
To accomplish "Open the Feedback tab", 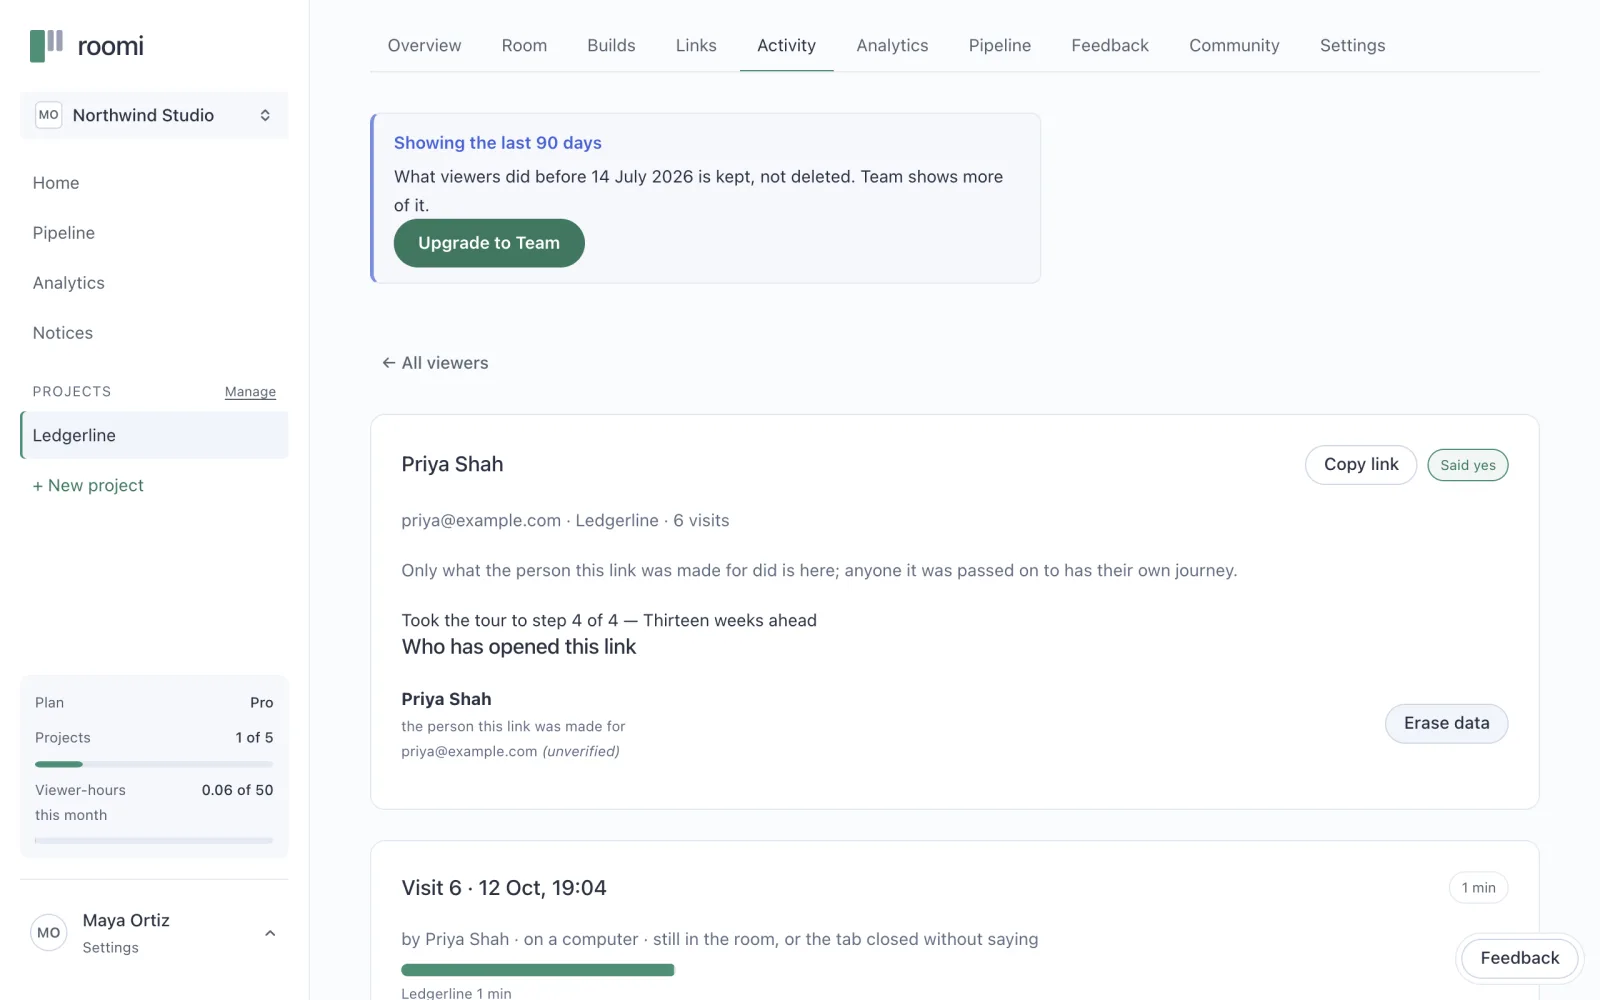I will click(1110, 45).
